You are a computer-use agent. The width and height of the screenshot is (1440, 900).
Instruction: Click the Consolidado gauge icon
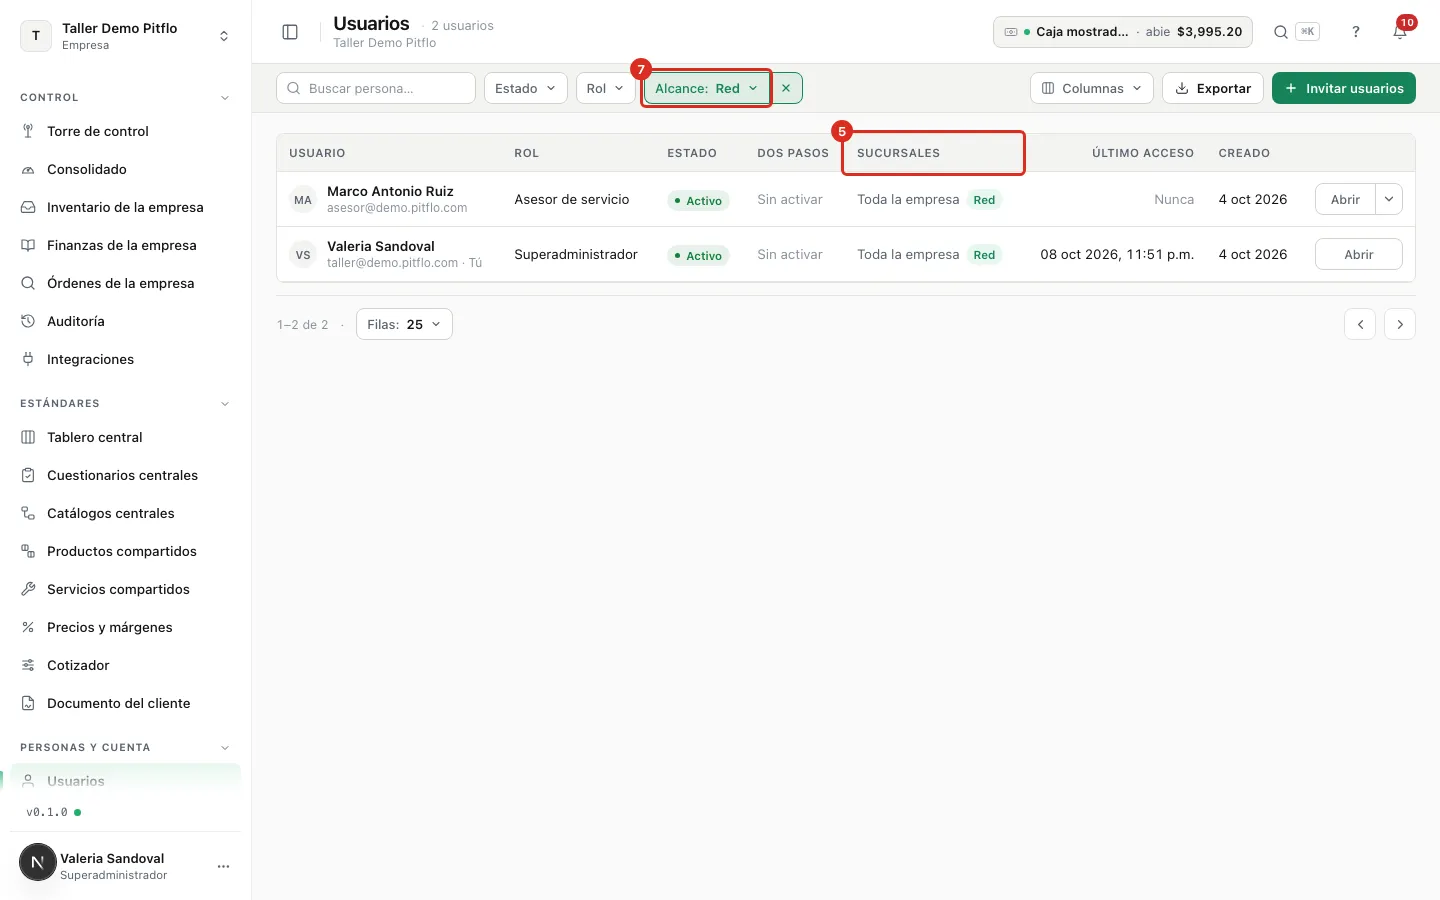pos(28,169)
